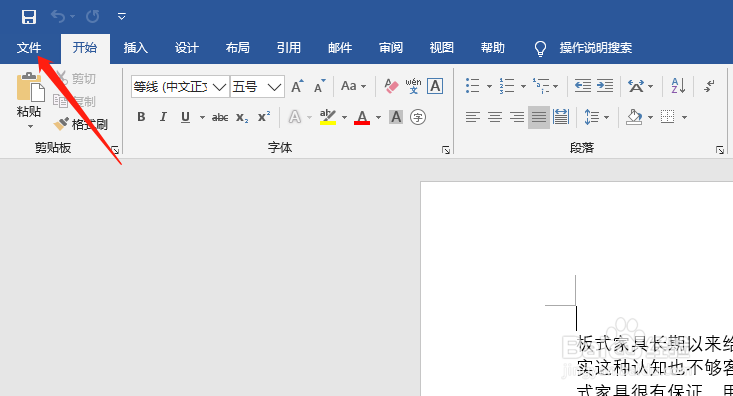Click the 格式刷 Format Painter button
Viewport: 733px width, 396px height.
(80, 124)
